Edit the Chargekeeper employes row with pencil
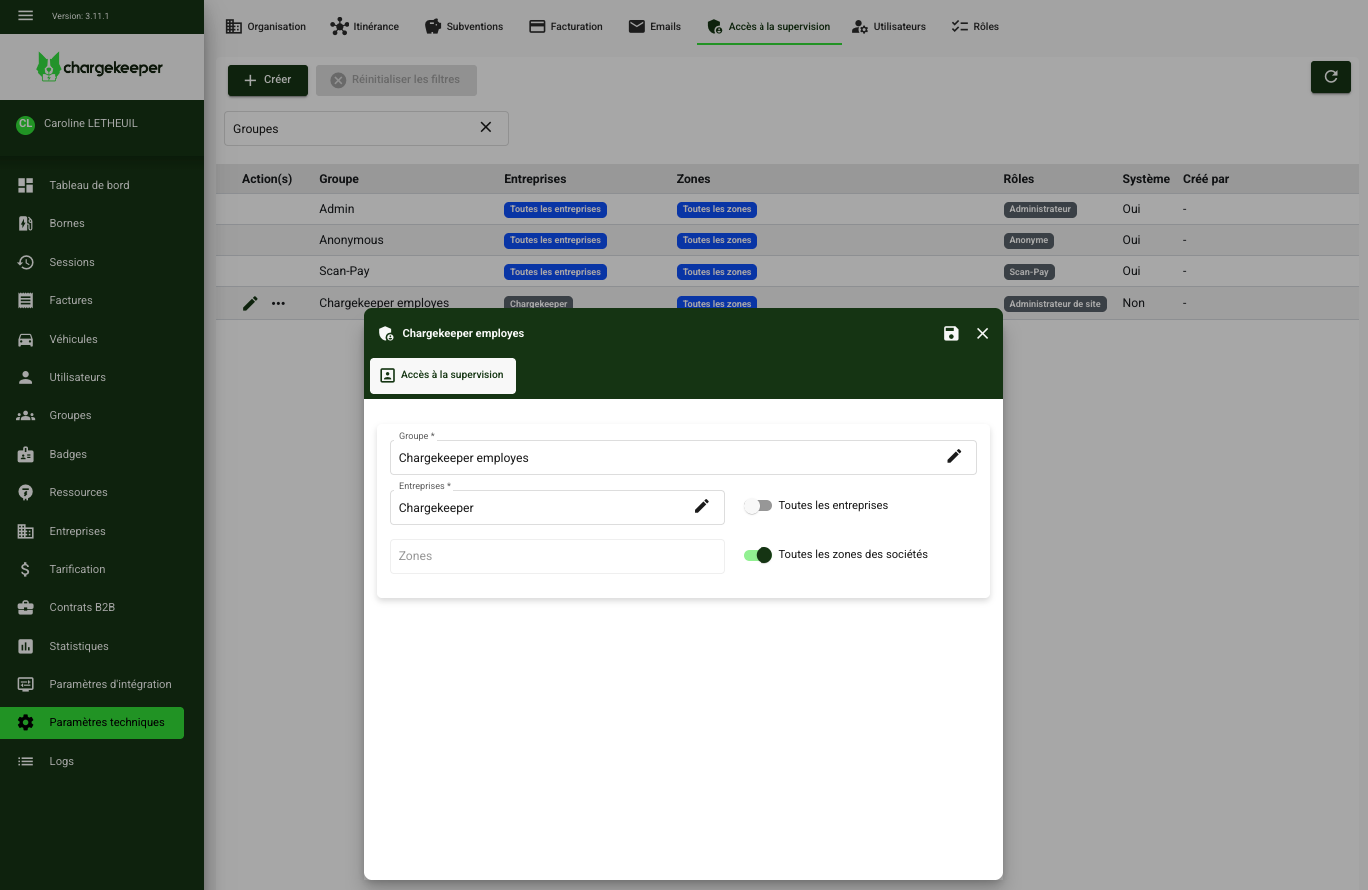 coord(250,303)
